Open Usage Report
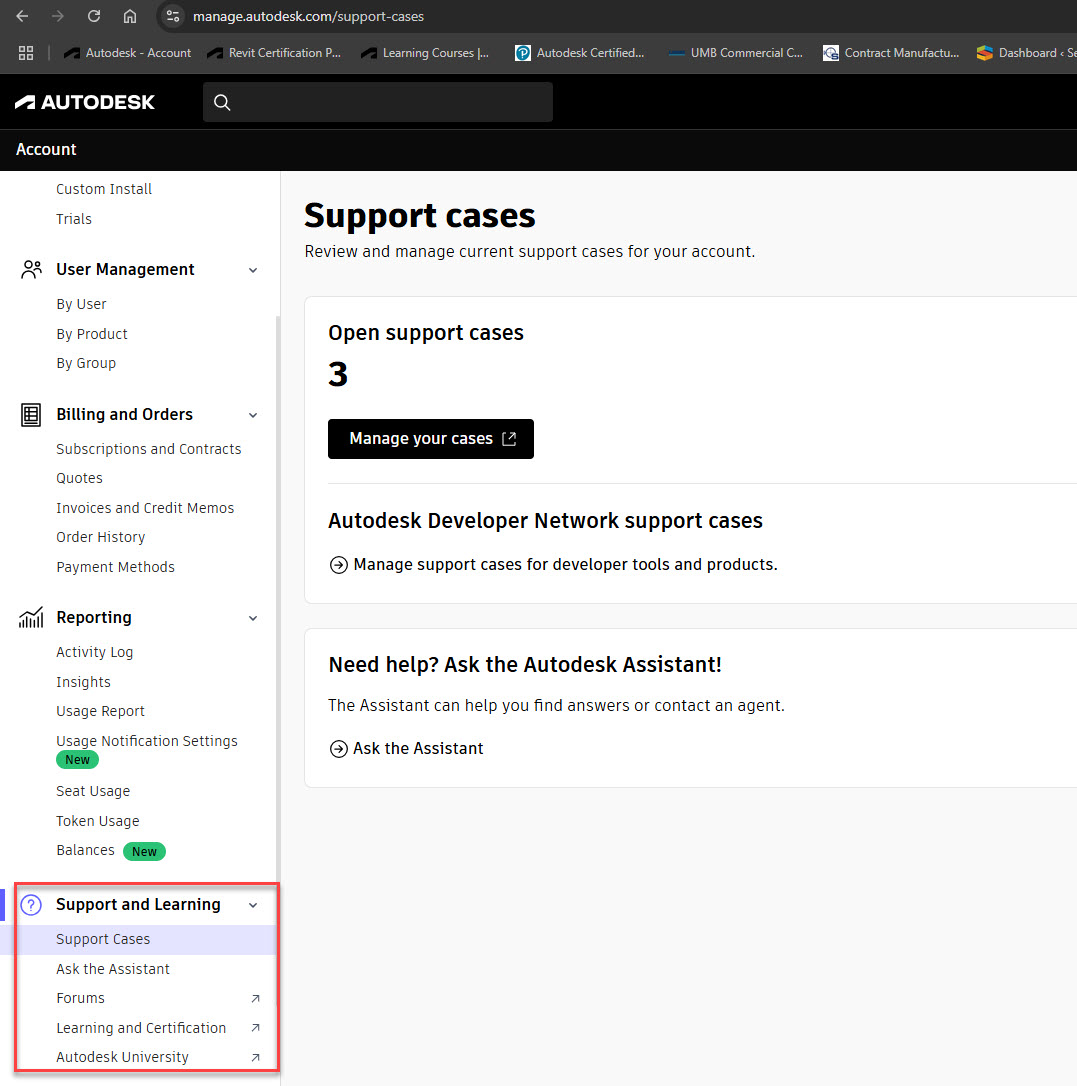Screen dimensions: 1077x1086 tap(100, 711)
